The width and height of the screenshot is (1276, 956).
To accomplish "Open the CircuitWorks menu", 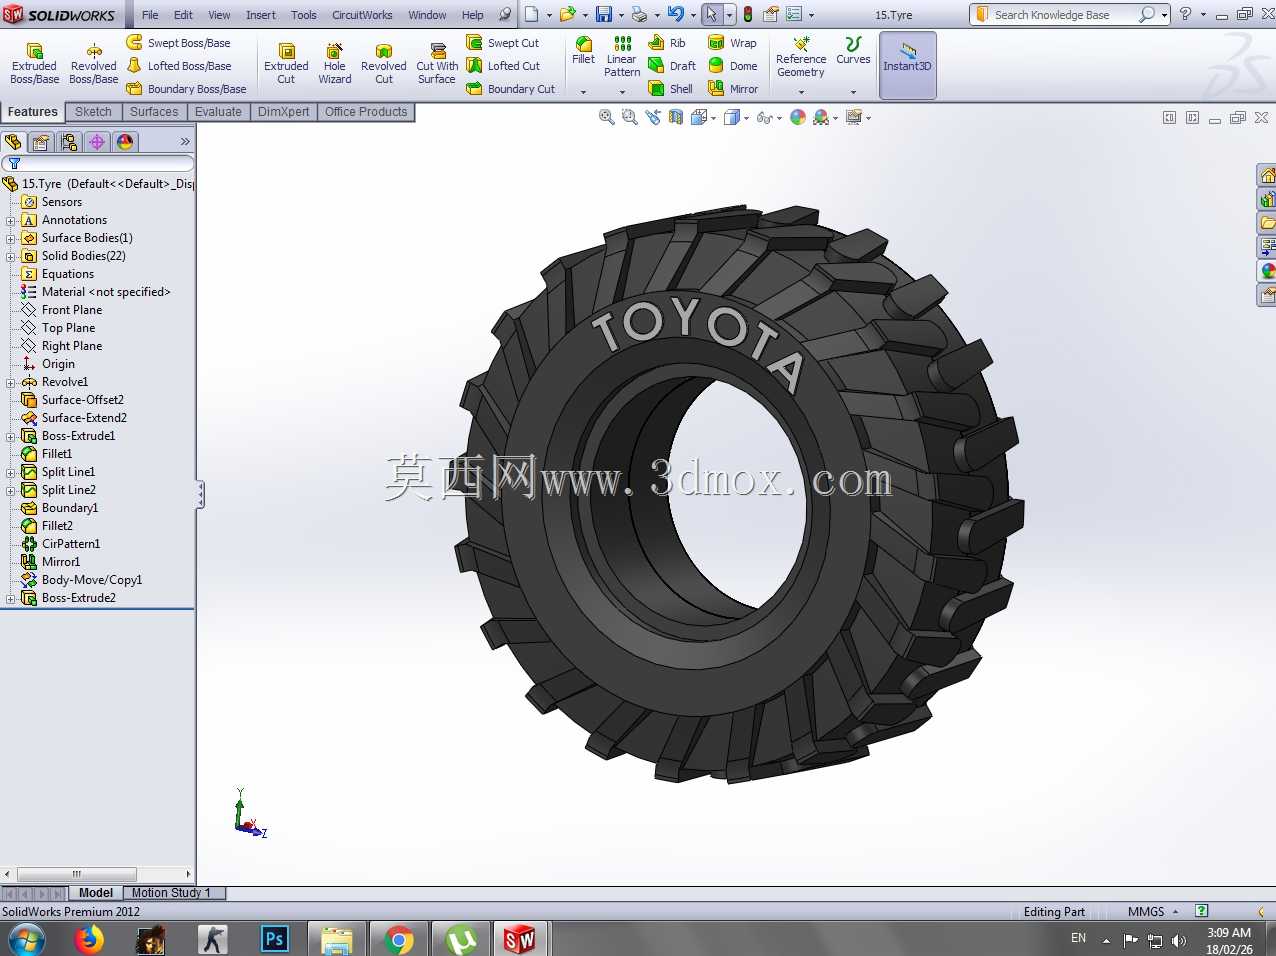I will click(x=362, y=15).
